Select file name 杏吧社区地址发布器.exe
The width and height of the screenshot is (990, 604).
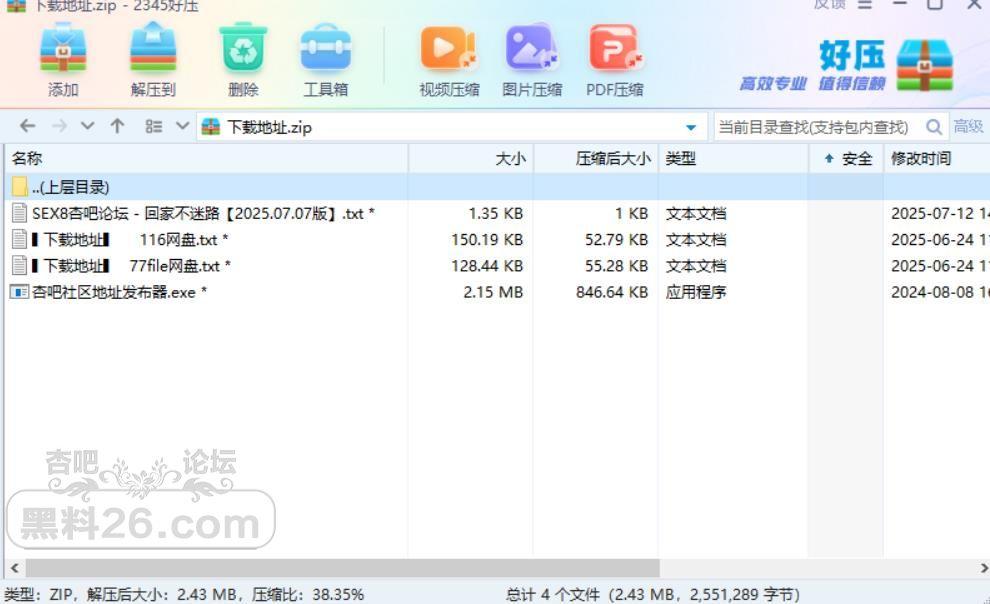119,292
